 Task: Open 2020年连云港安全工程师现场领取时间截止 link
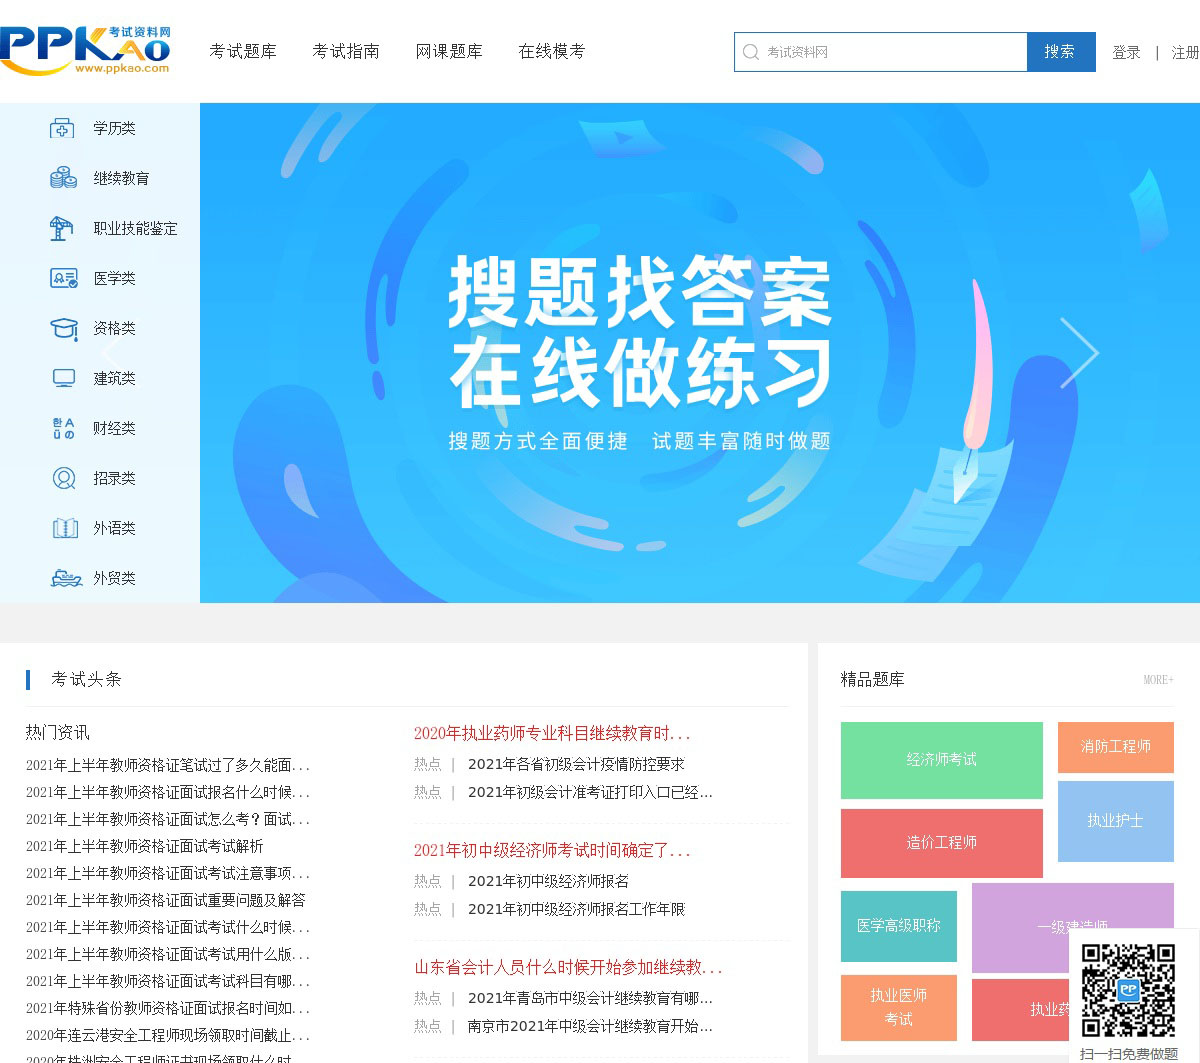168,1035
